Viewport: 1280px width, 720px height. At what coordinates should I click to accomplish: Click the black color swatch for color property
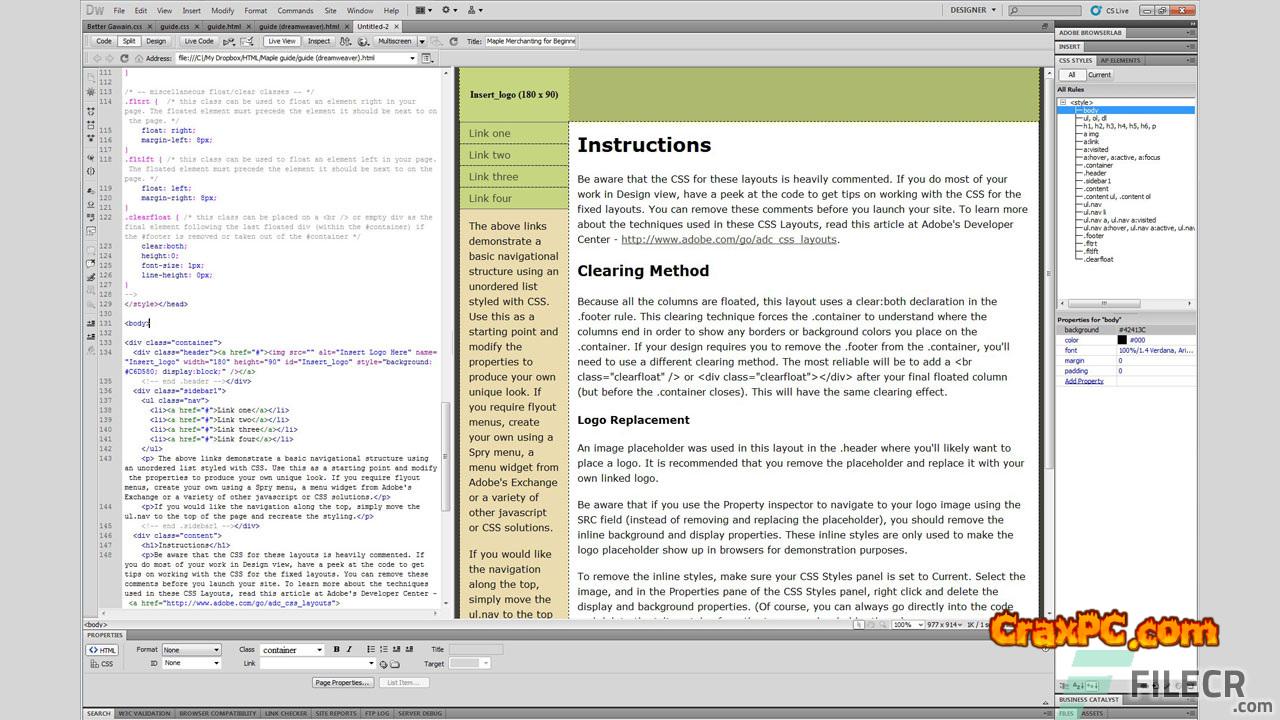point(1122,340)
